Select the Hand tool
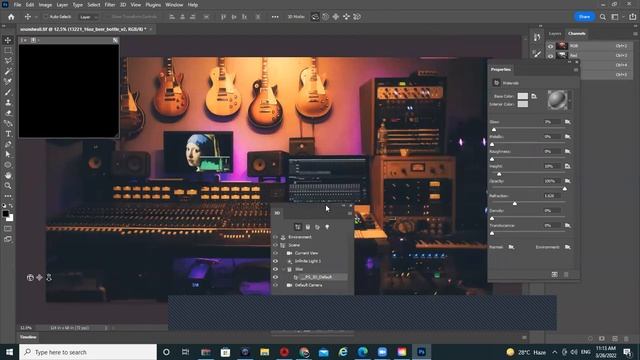This screenshot has width=640, height=360. [x=8, y=176]
